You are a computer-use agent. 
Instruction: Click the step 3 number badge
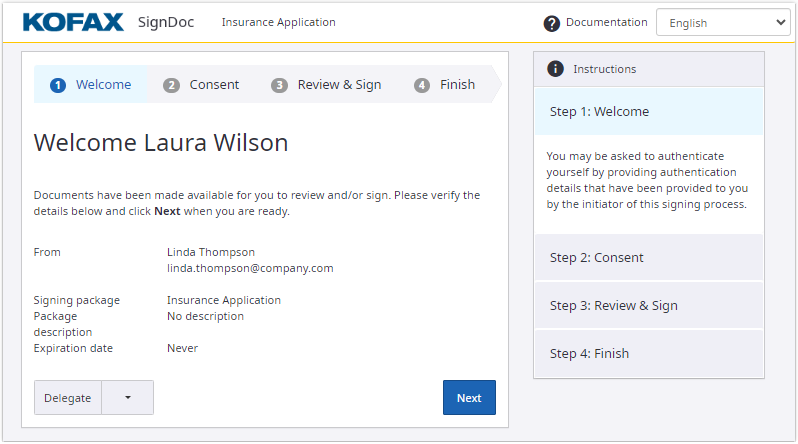coord(280,85)
